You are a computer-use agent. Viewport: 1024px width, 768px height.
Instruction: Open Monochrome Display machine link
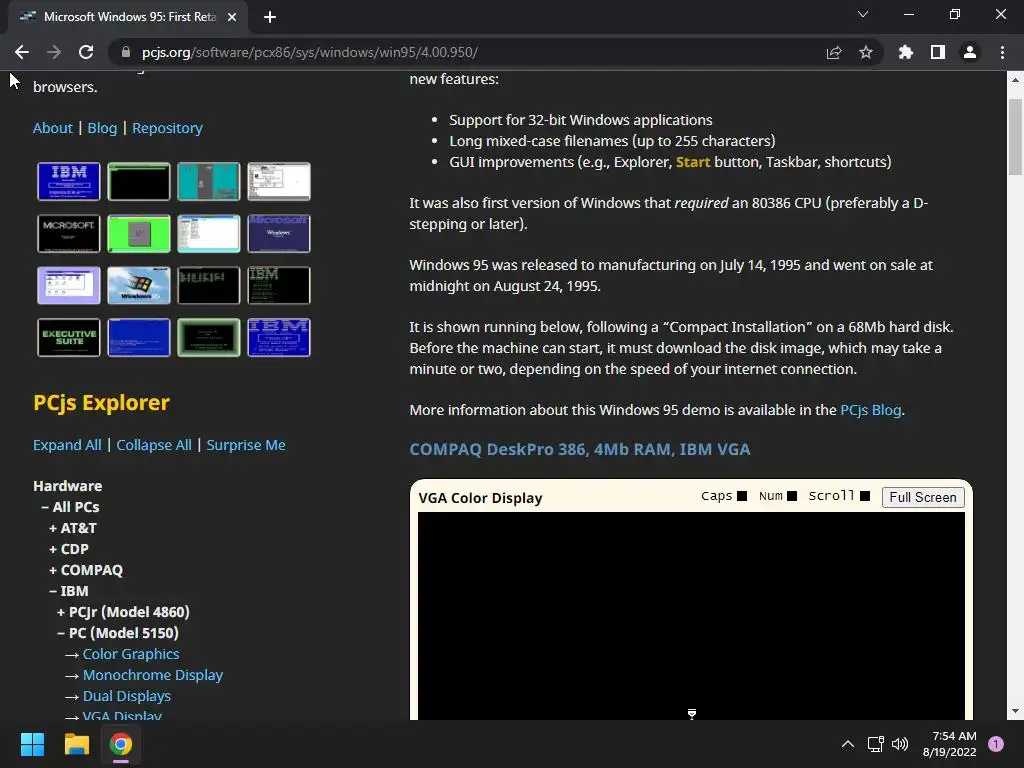(153, 675)
